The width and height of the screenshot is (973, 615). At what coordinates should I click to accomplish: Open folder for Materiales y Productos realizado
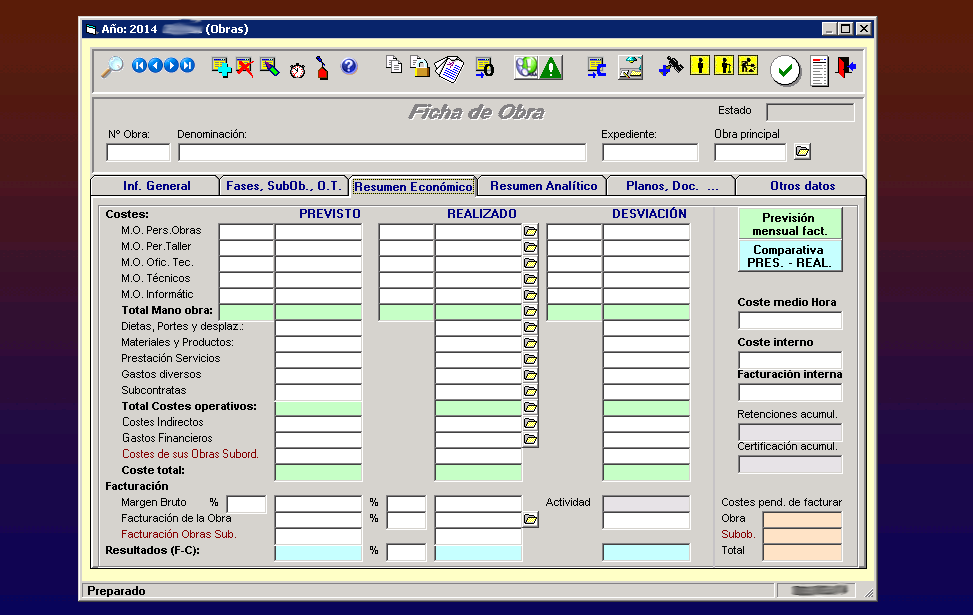(x=530, y=343)
